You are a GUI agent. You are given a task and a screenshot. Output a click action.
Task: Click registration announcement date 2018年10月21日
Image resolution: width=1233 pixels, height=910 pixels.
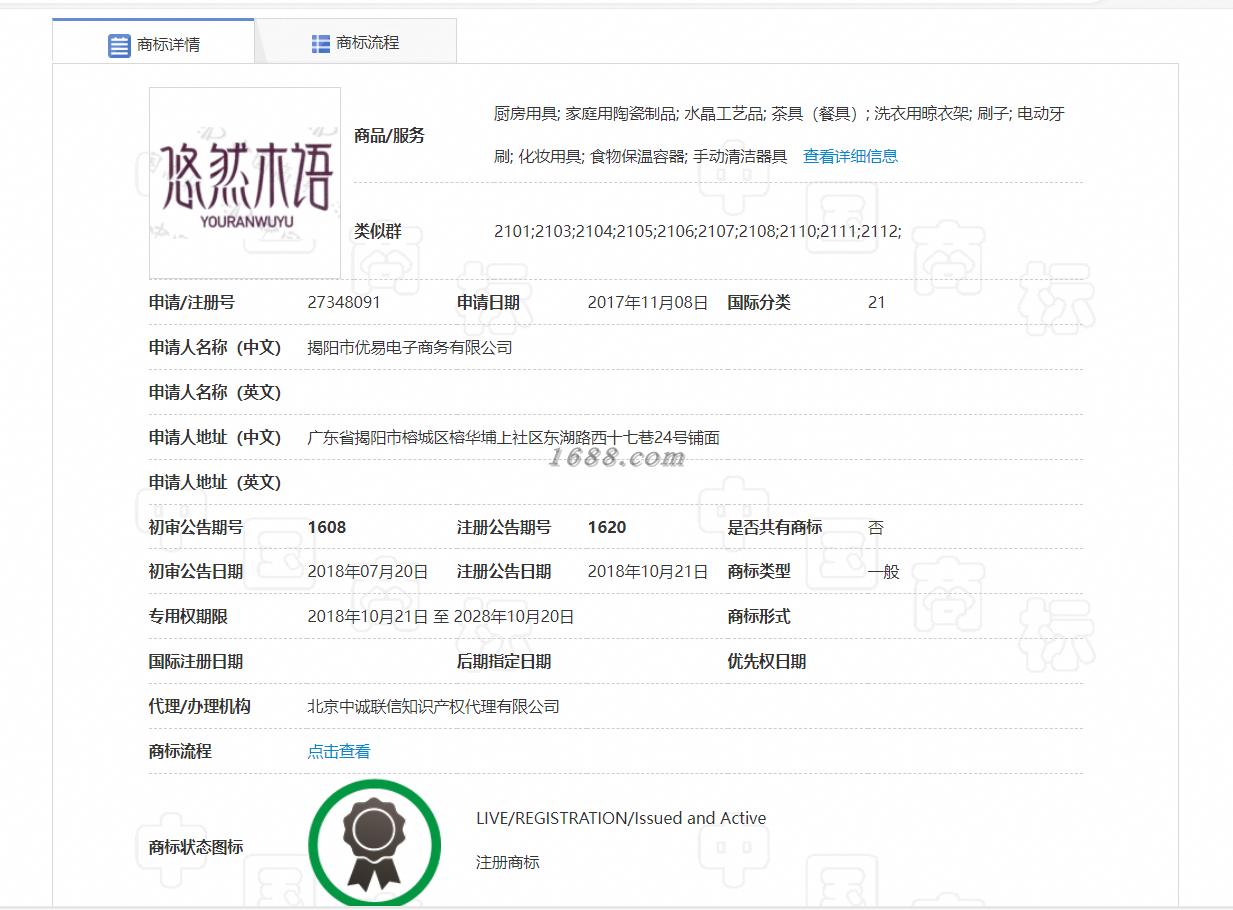tap(647, 572)
